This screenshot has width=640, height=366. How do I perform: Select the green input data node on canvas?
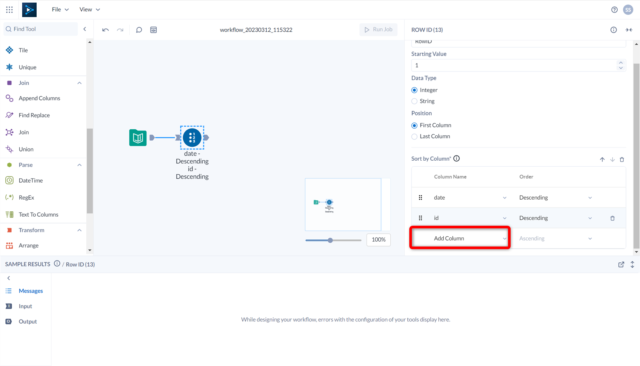[x=138, y=138]
